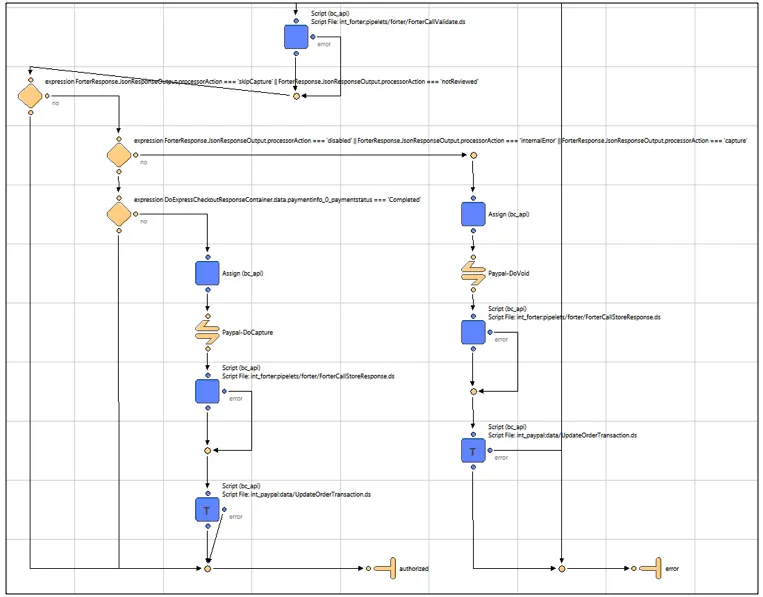Click the join circle before the error end node
Image resolution: width=763 pixels, height=597 pixels.
(x=562, y=568)
